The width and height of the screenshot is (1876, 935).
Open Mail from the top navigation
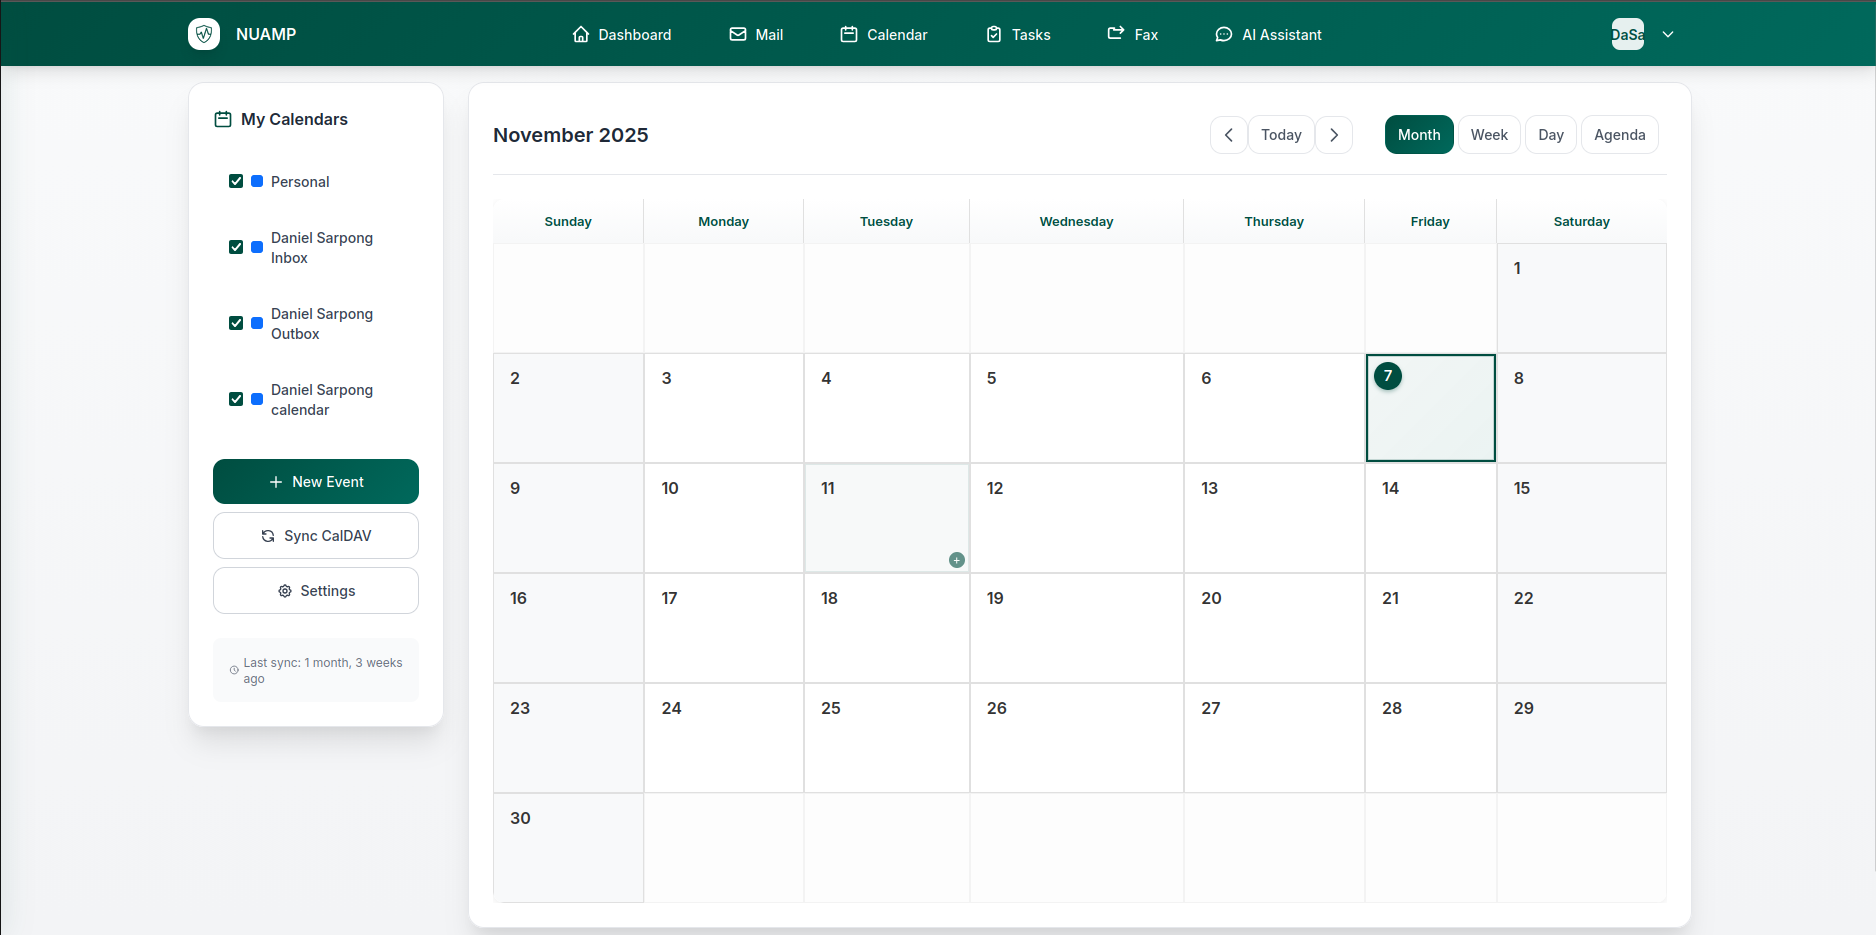[756, 35]
